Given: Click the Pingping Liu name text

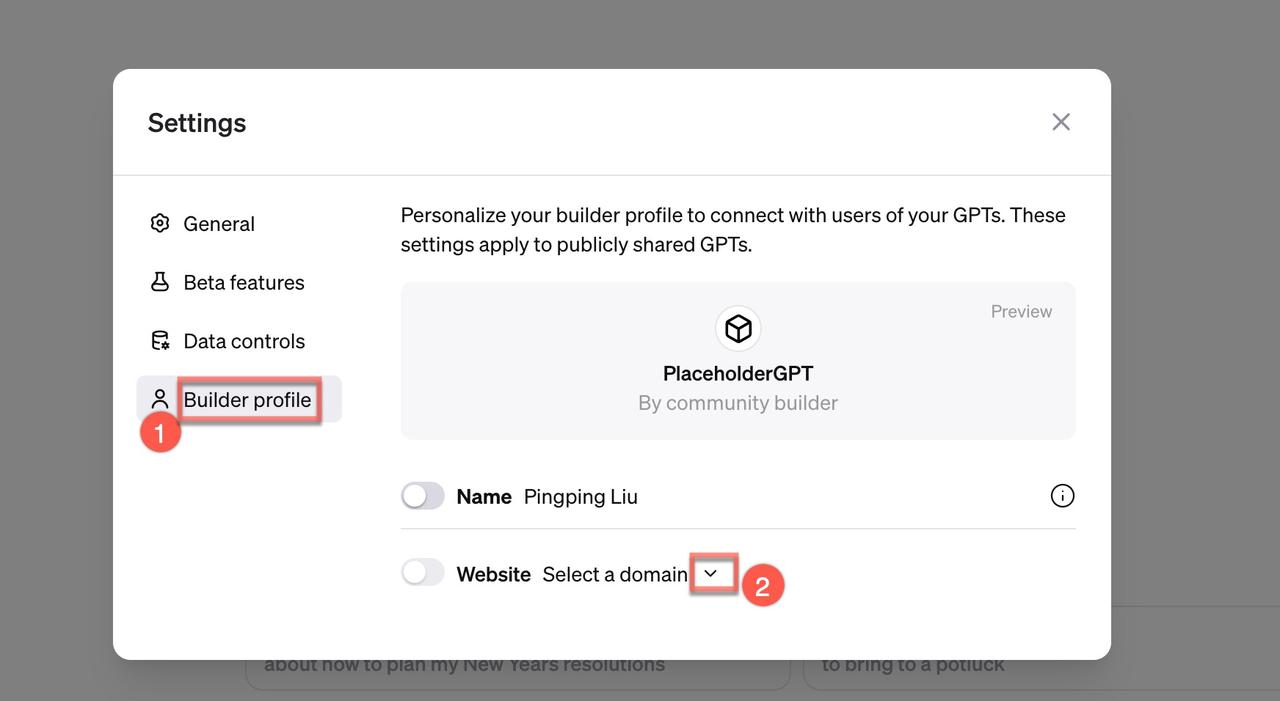Looking at the screenshot, I should [581, 496].
